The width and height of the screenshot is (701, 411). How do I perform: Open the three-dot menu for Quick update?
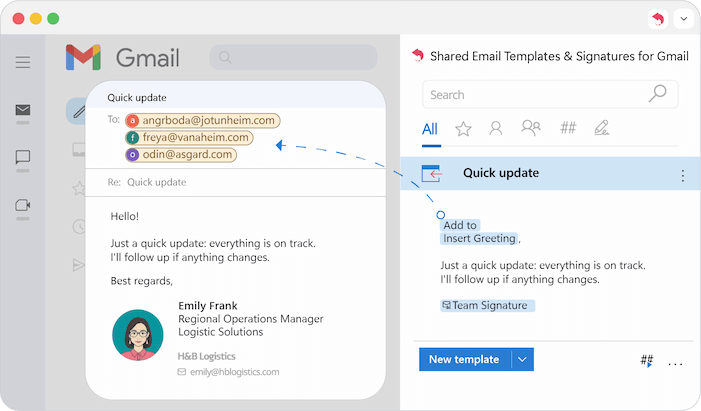pyautogui.click(x=683, y=175)
